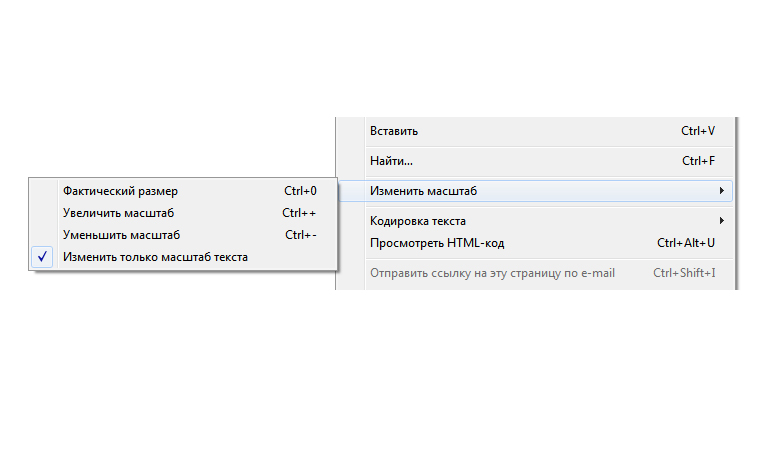Reset zoom with Фактический размер
The width and height of the screenshot is (778, 454).
(120, 190)
